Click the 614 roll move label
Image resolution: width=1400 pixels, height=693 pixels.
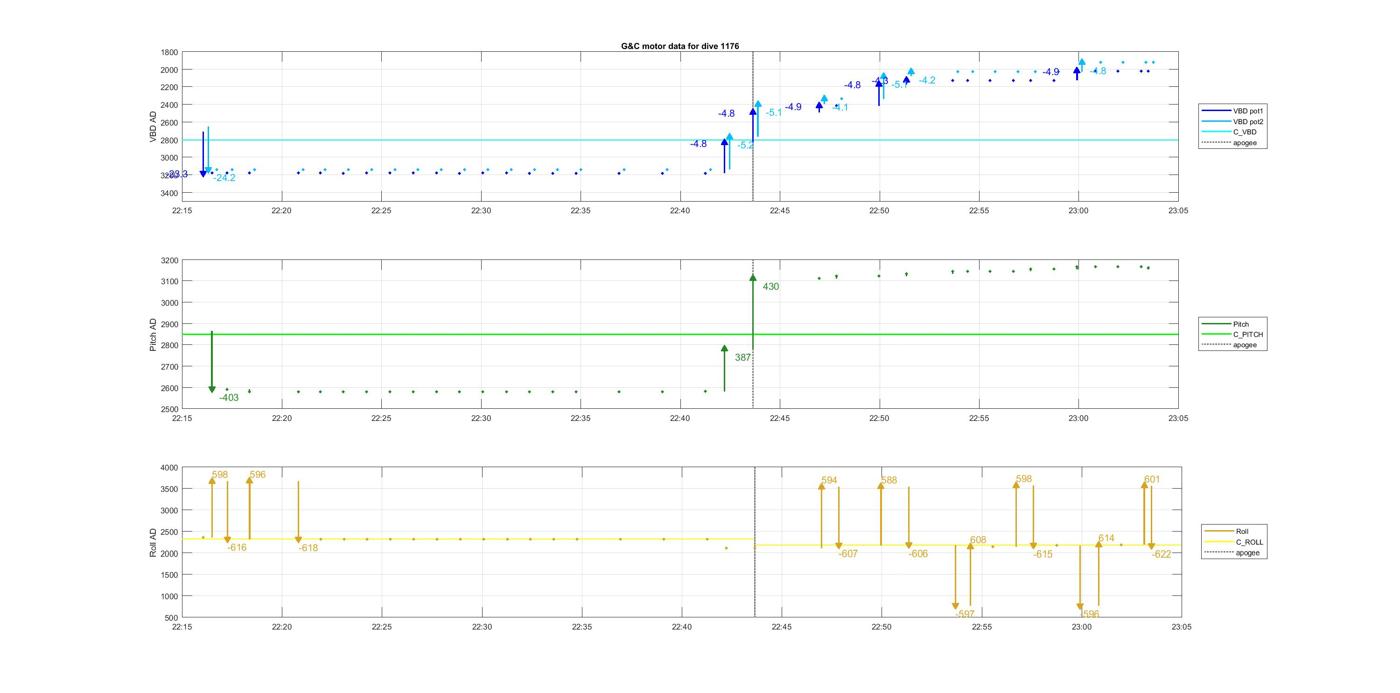pos(1106,539)
